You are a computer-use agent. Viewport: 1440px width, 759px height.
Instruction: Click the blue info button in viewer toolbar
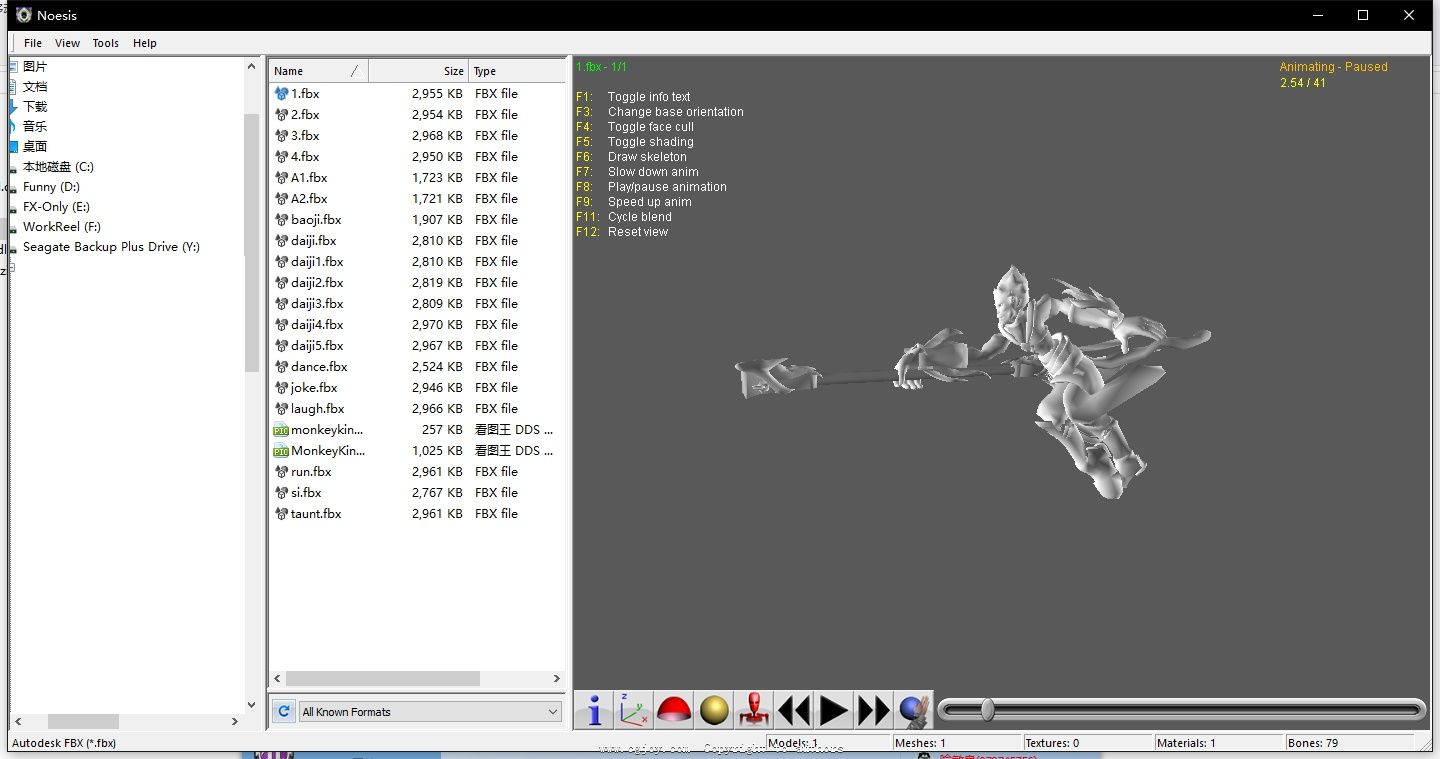594,710
